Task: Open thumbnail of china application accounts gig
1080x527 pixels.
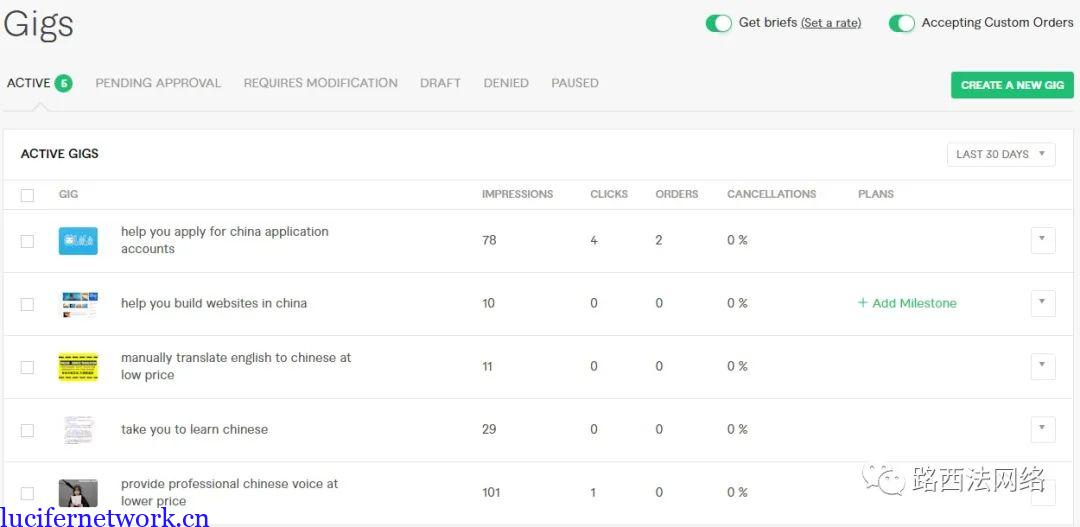Action: pyautogui.click(x=78, y=241)
